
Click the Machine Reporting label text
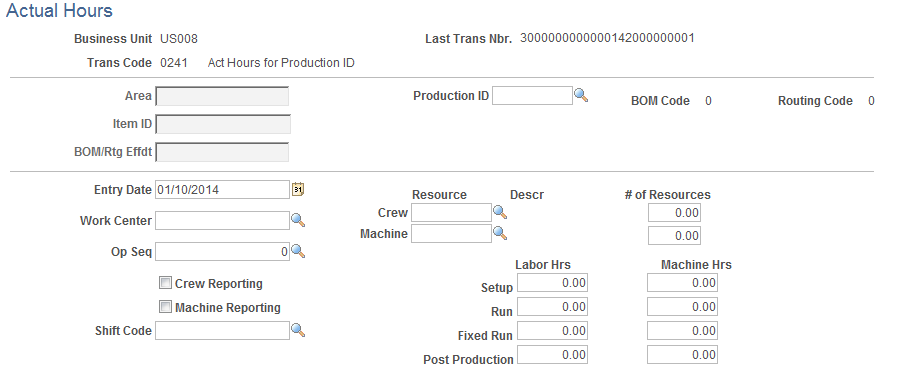point(228,307)
